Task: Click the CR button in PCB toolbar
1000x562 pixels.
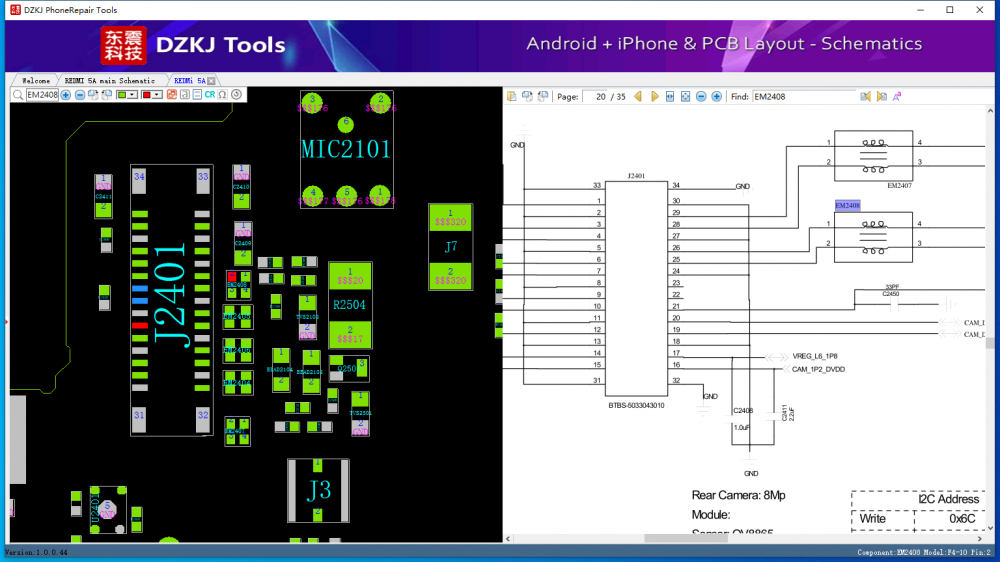Action: pos(210,95)
